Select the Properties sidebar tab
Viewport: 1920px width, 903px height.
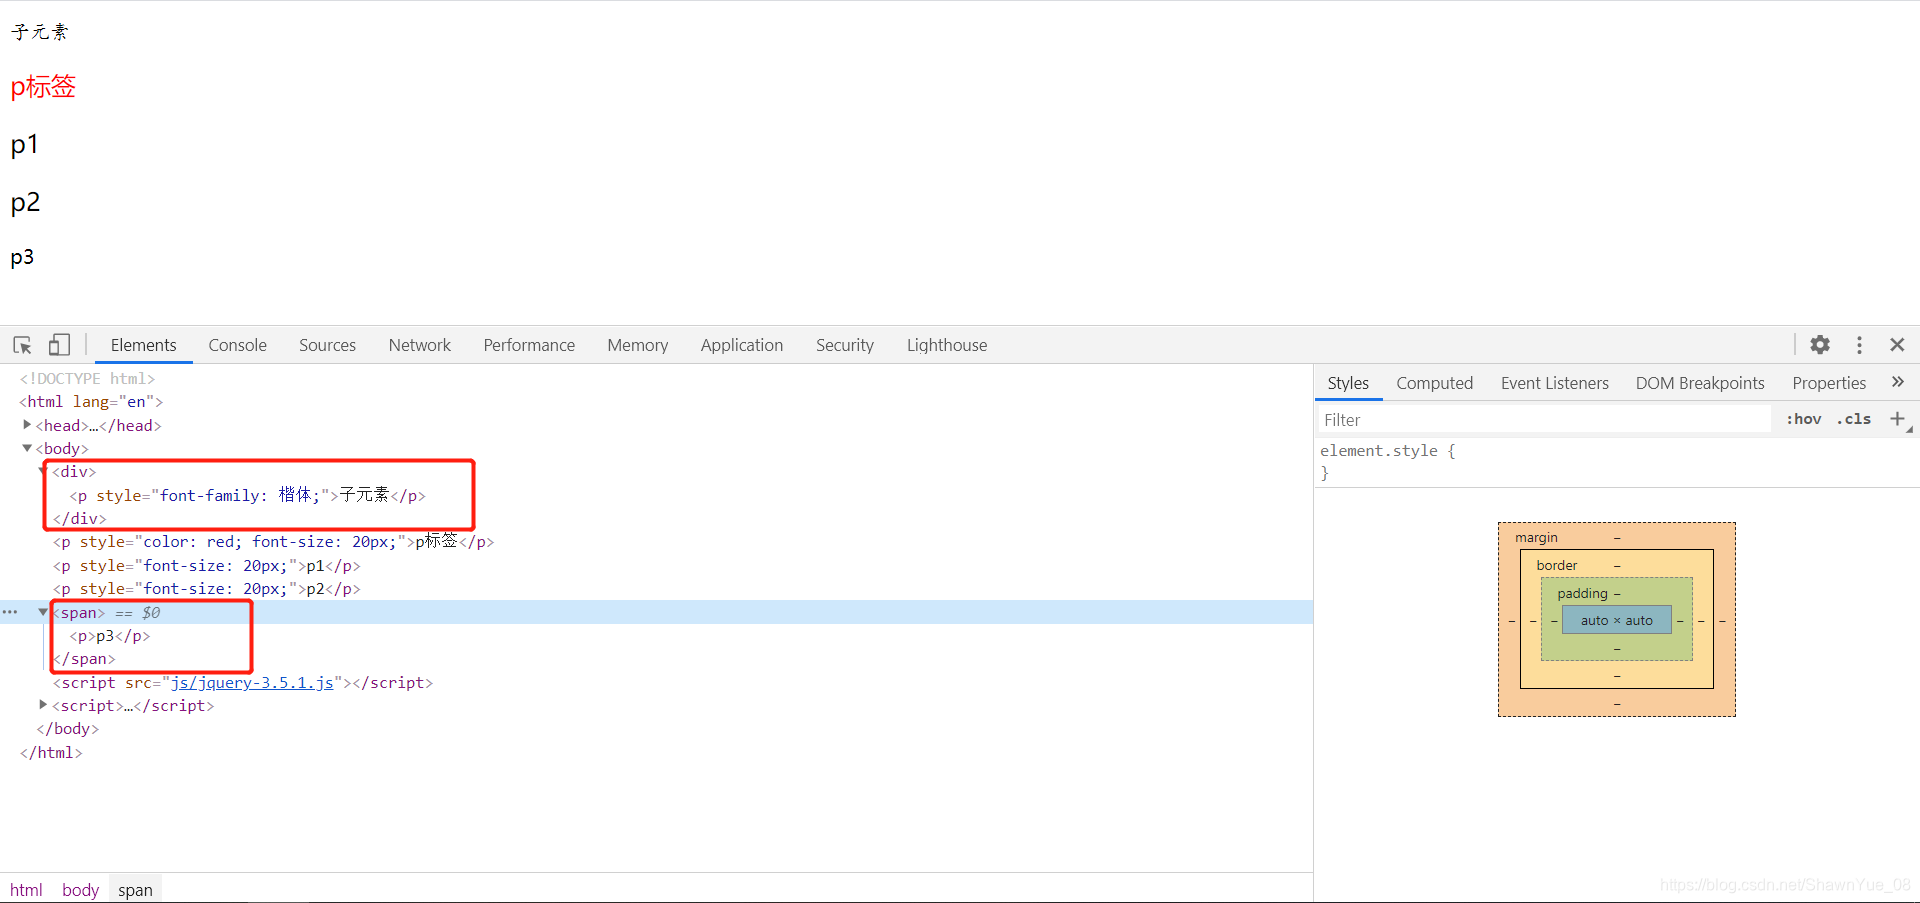(x=1829, y=383)
